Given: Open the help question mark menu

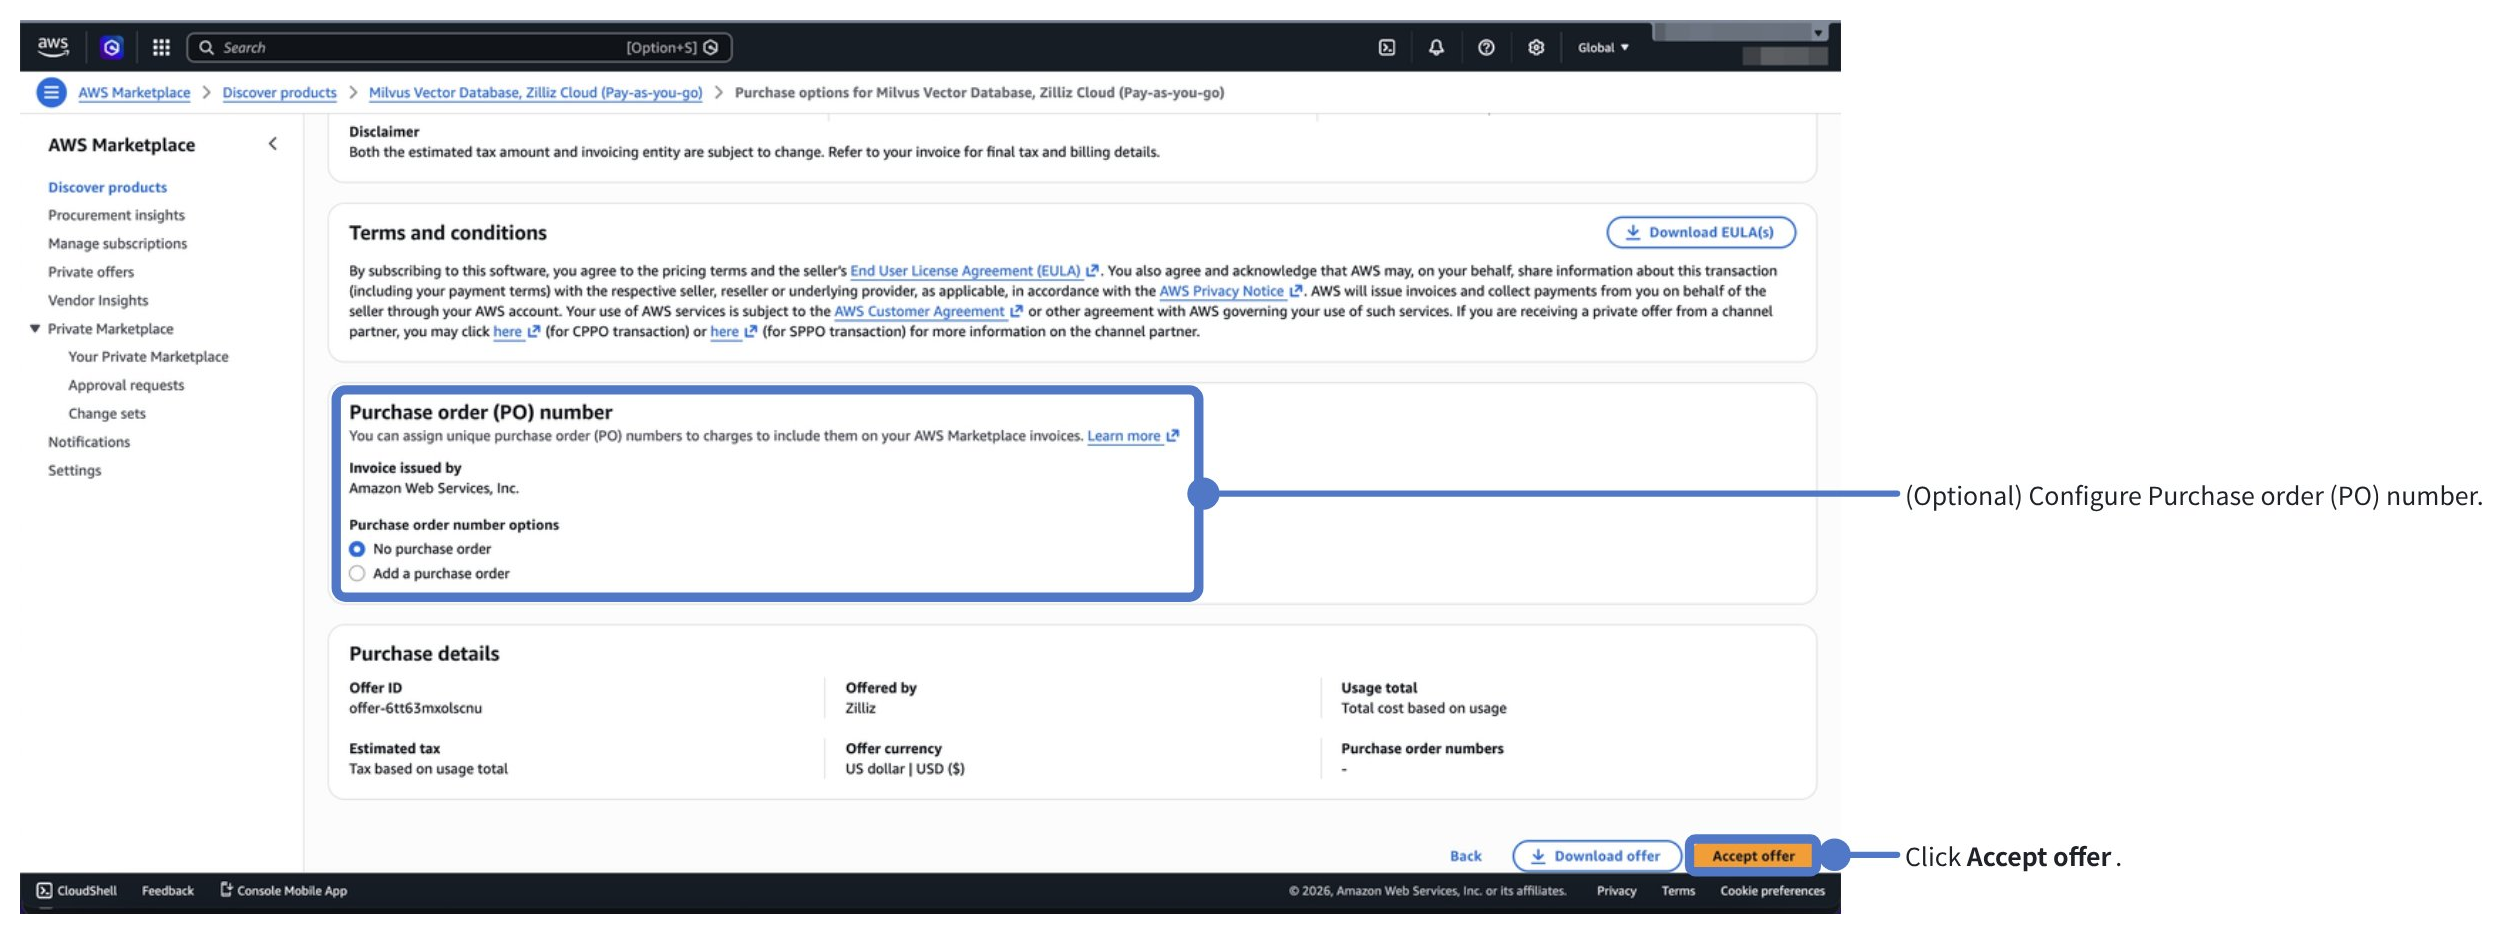Looking at the screenshot, I should 1486,47.
